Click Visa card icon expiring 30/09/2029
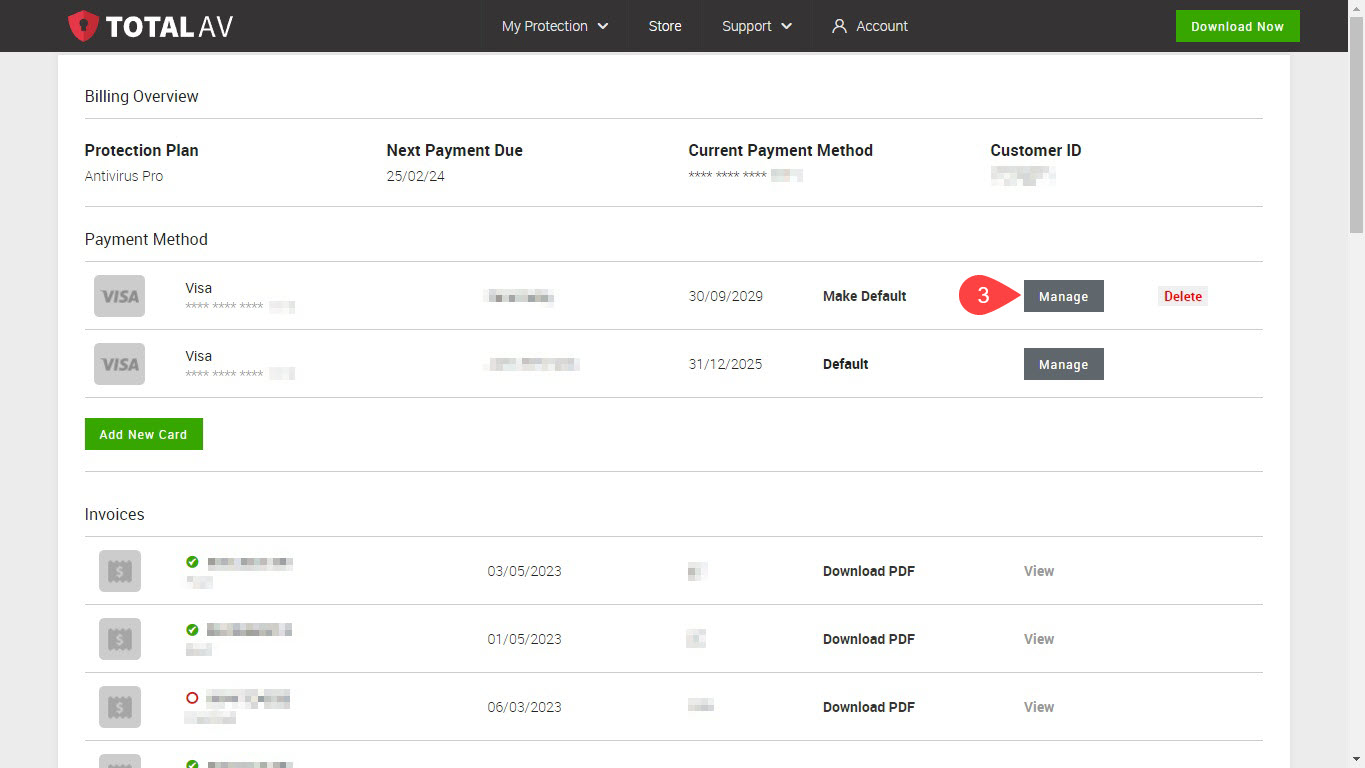 coord(119,296)
